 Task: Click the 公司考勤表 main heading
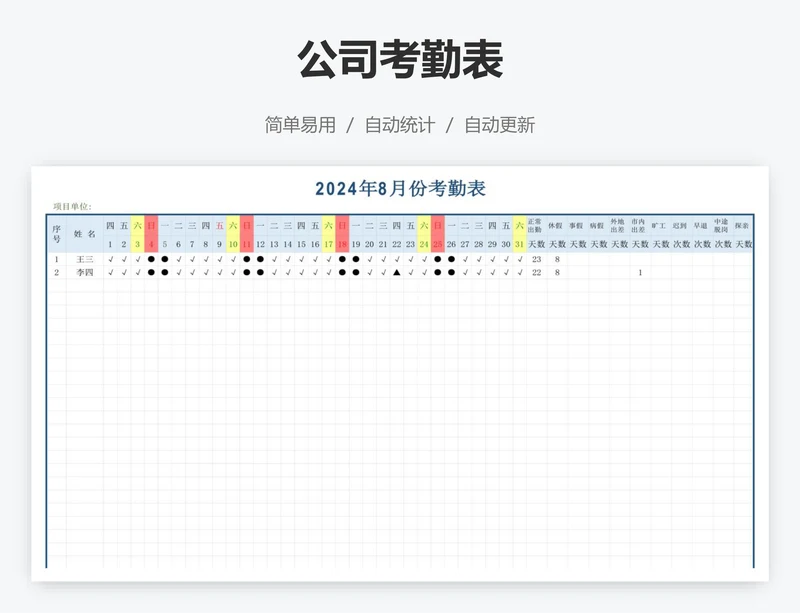point(400,60)
